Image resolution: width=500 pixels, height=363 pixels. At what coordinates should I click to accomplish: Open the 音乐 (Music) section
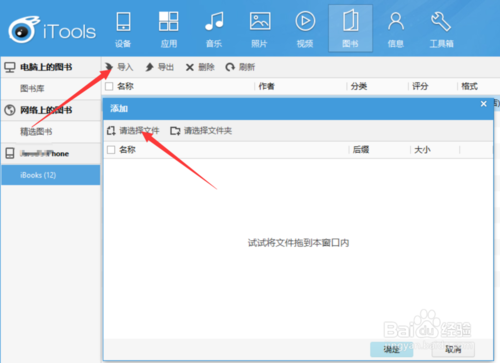click(x=214, y=29)
